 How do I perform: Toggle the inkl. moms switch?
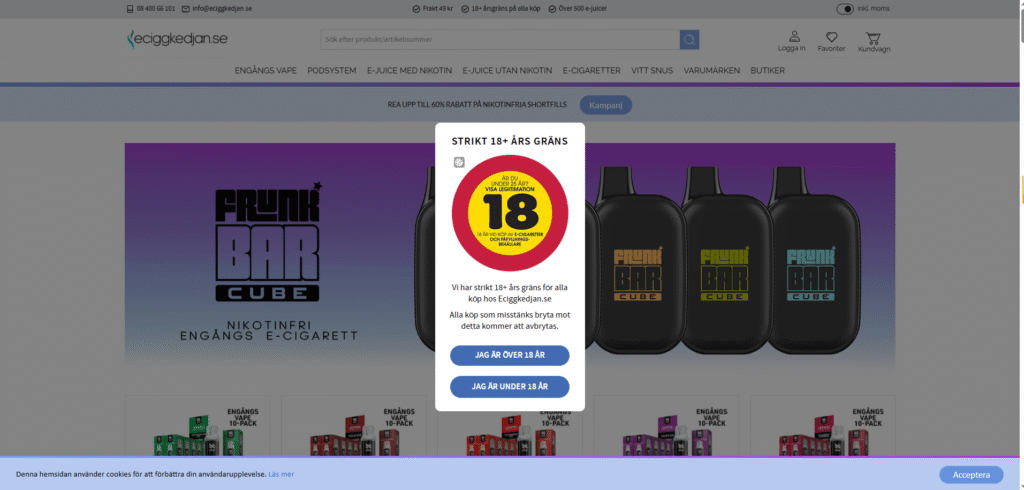point(845,8)
